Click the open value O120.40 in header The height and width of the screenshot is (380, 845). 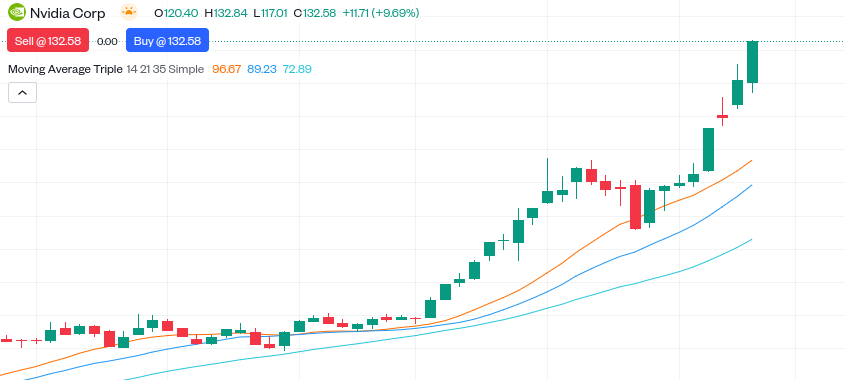[x=176, y=12]
